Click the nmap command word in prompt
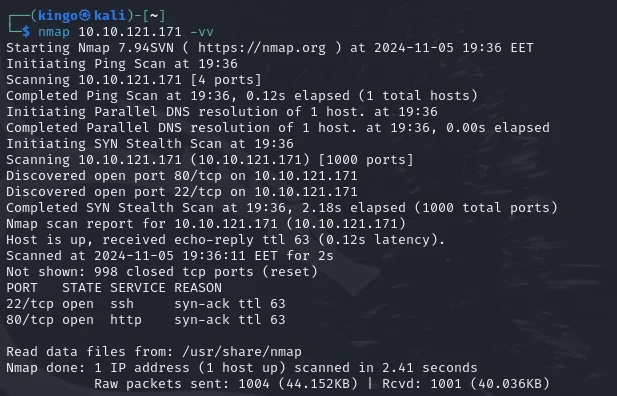 (54, 31)
